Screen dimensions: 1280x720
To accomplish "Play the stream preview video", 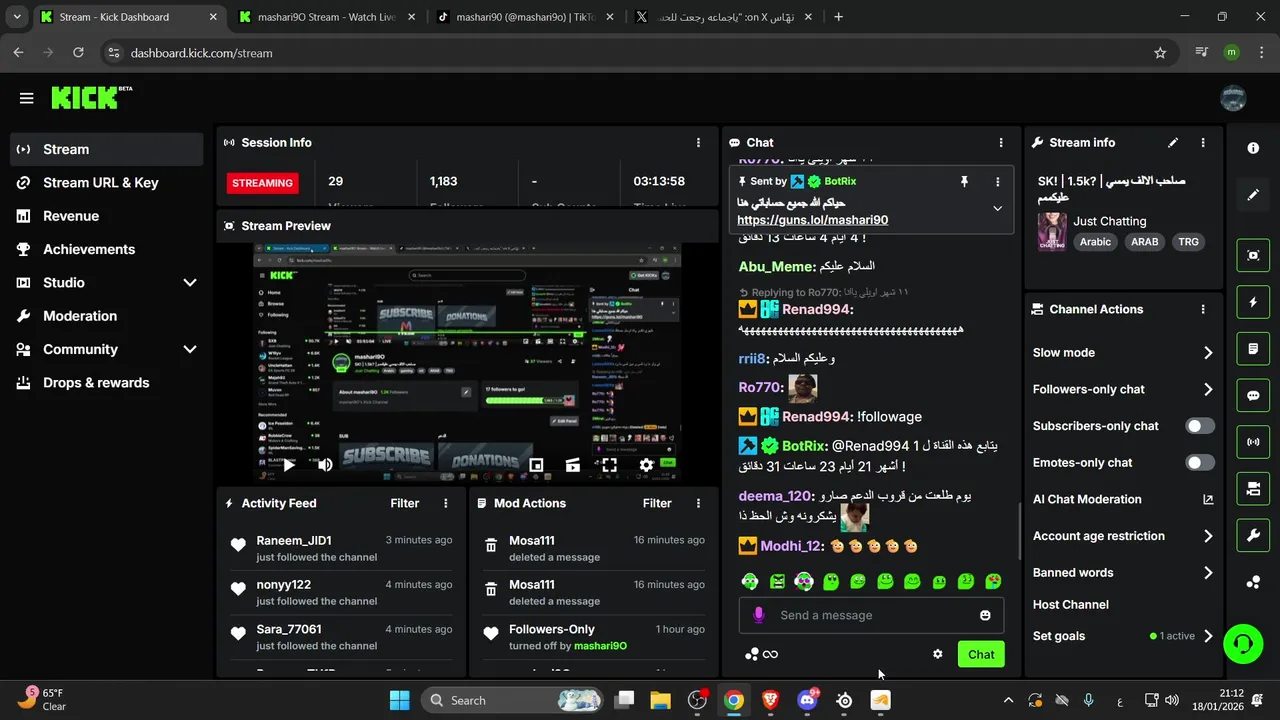I will tap(288, 465).
